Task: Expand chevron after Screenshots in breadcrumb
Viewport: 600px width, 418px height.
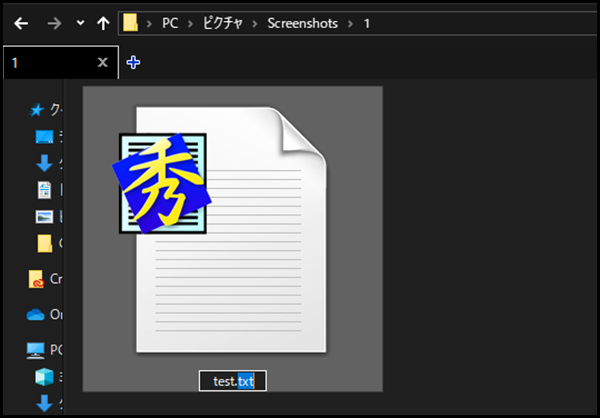Action: pyautogui.click(x=350, y=22)
